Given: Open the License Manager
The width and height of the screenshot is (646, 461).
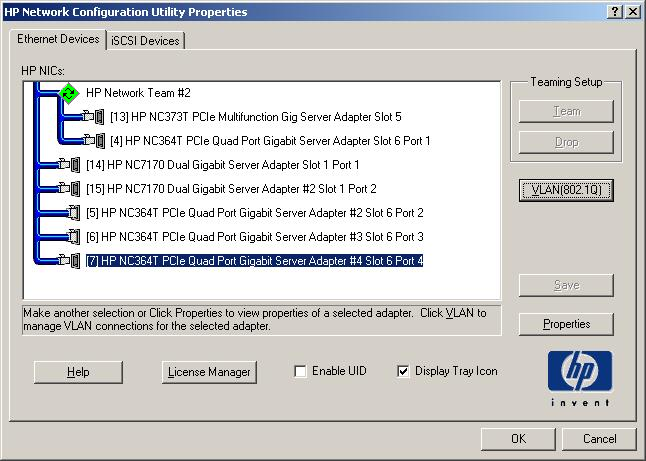Looking at the screenshot, I should click(209, 372).
